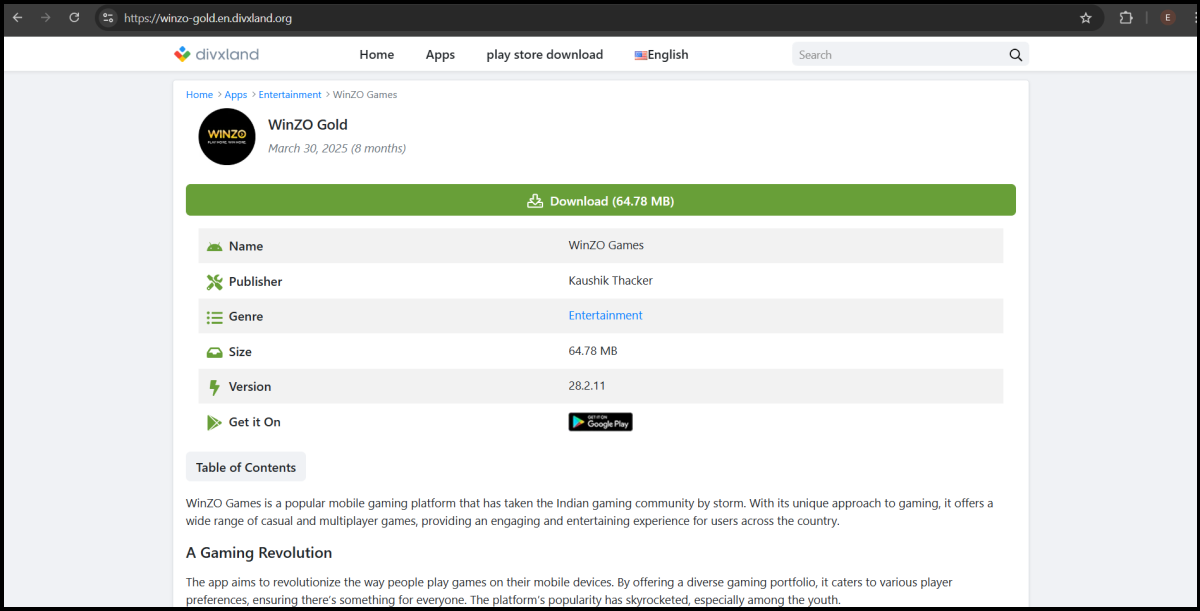Click the browser extensions puzzle icon
The height and width of the screenshot is (611, 1200).
tap(1126, 17)
